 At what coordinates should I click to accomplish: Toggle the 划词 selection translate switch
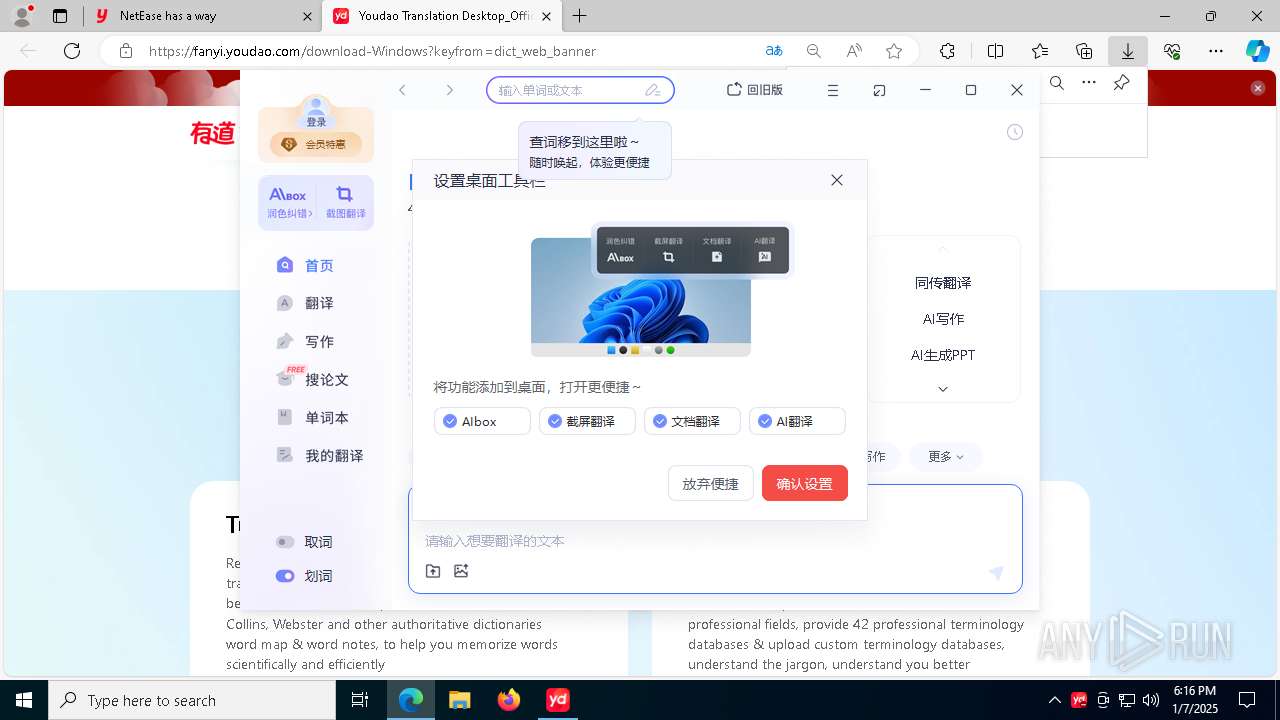click(285, 576)
